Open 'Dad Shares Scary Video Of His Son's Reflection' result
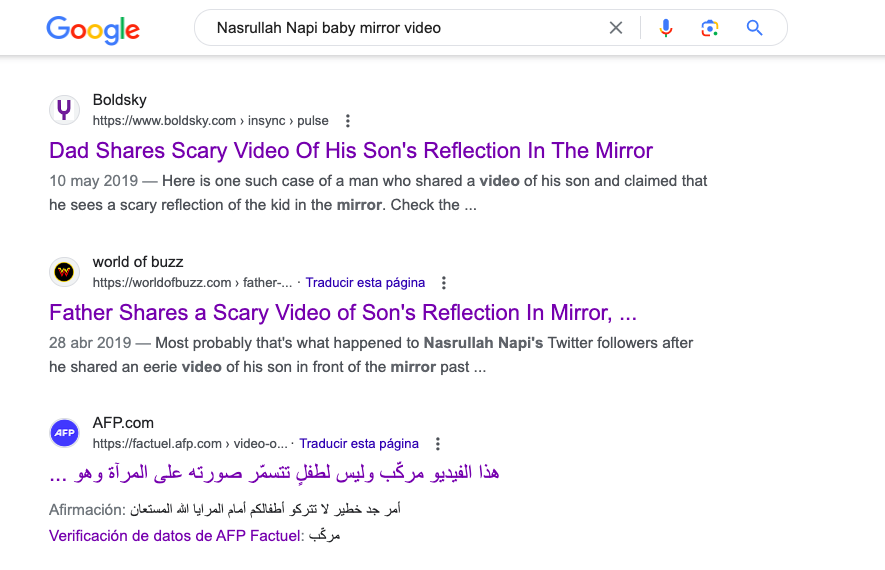Image resolution: width=885 pixels, height=570 pixels. click(351, 151)
